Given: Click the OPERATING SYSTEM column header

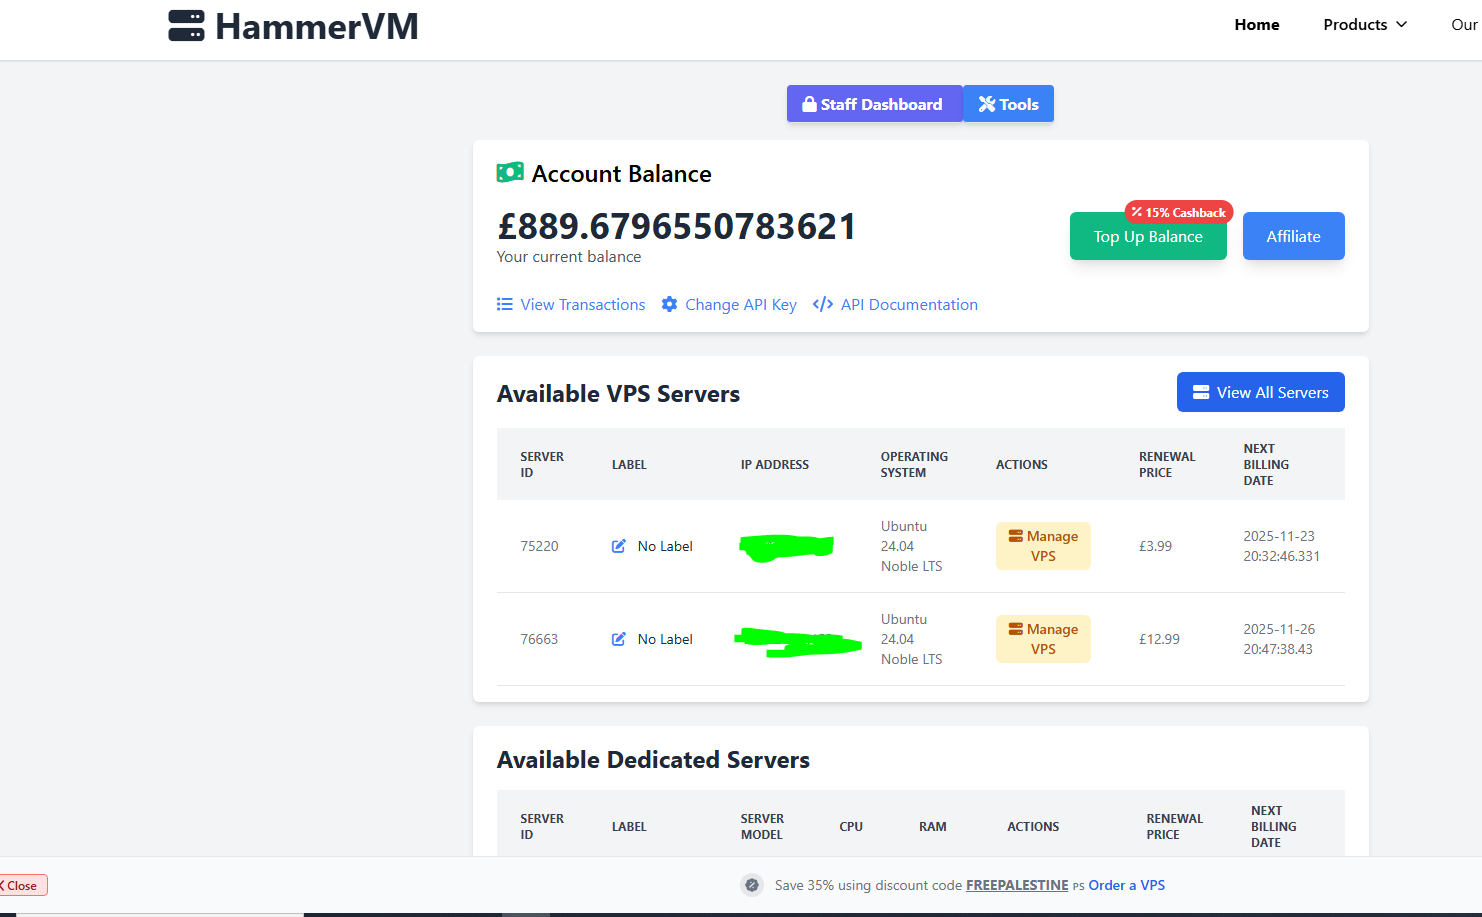Looking at the screenshot, I should 914,465.
